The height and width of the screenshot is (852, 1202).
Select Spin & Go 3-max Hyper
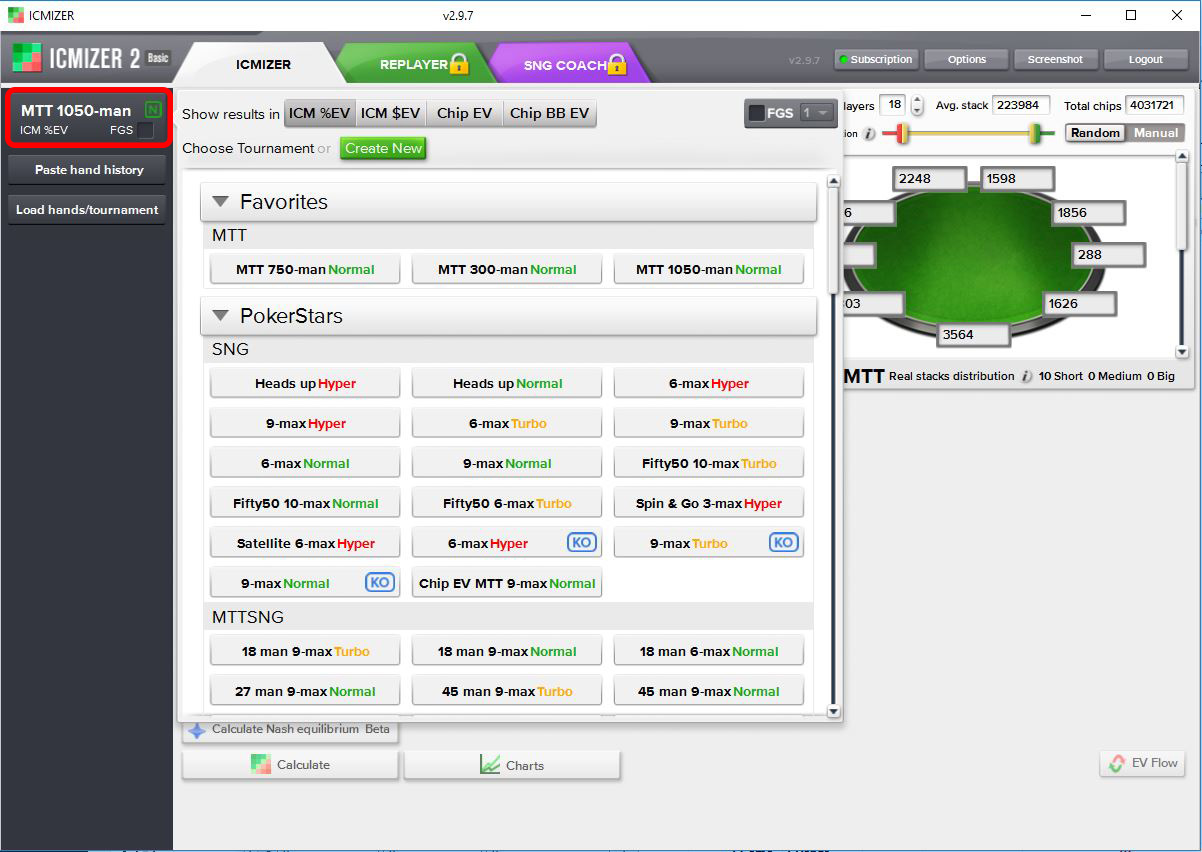(709, 503)
